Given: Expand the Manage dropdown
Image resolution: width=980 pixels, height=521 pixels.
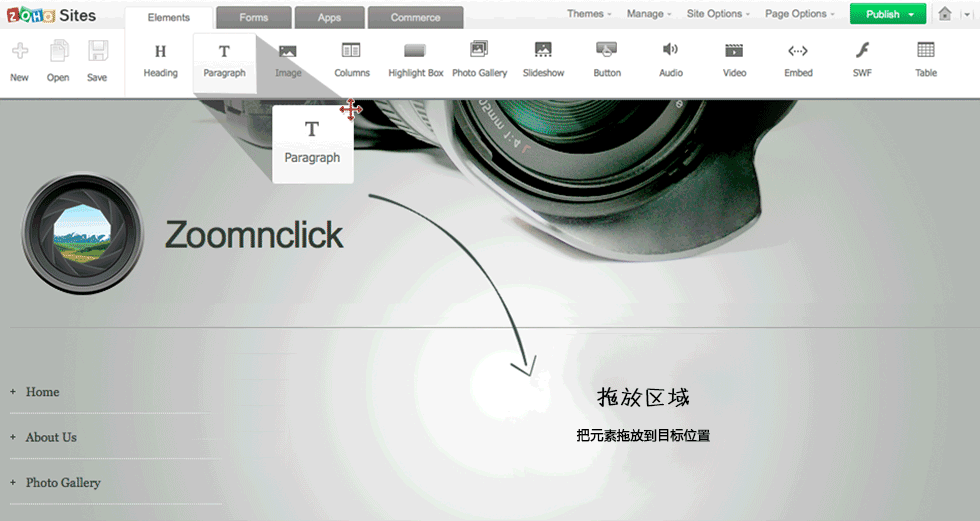Looking at the screenshot, I should (x=649, y=14).
